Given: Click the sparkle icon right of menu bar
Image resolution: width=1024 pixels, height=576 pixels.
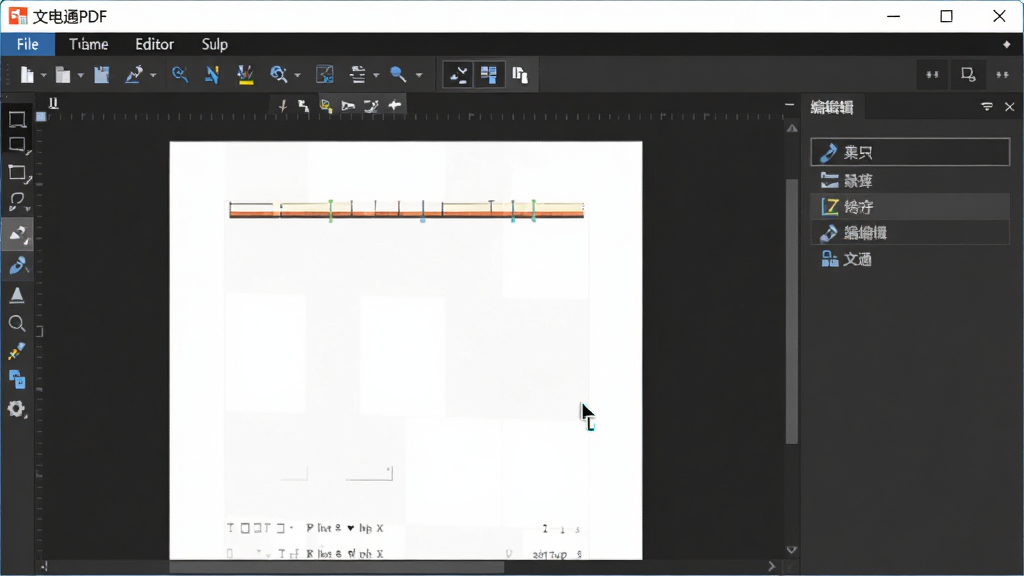Looking at the screenshot, I should coord(1006,44).
